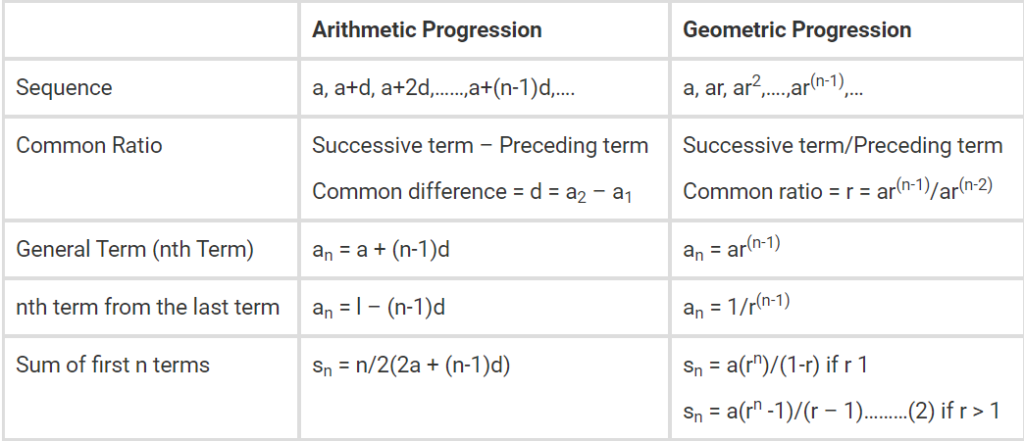Click the arithmetic sum sn = n/2(2a + (n-1)d)
1024x441 pixels.
coord(412,365)
